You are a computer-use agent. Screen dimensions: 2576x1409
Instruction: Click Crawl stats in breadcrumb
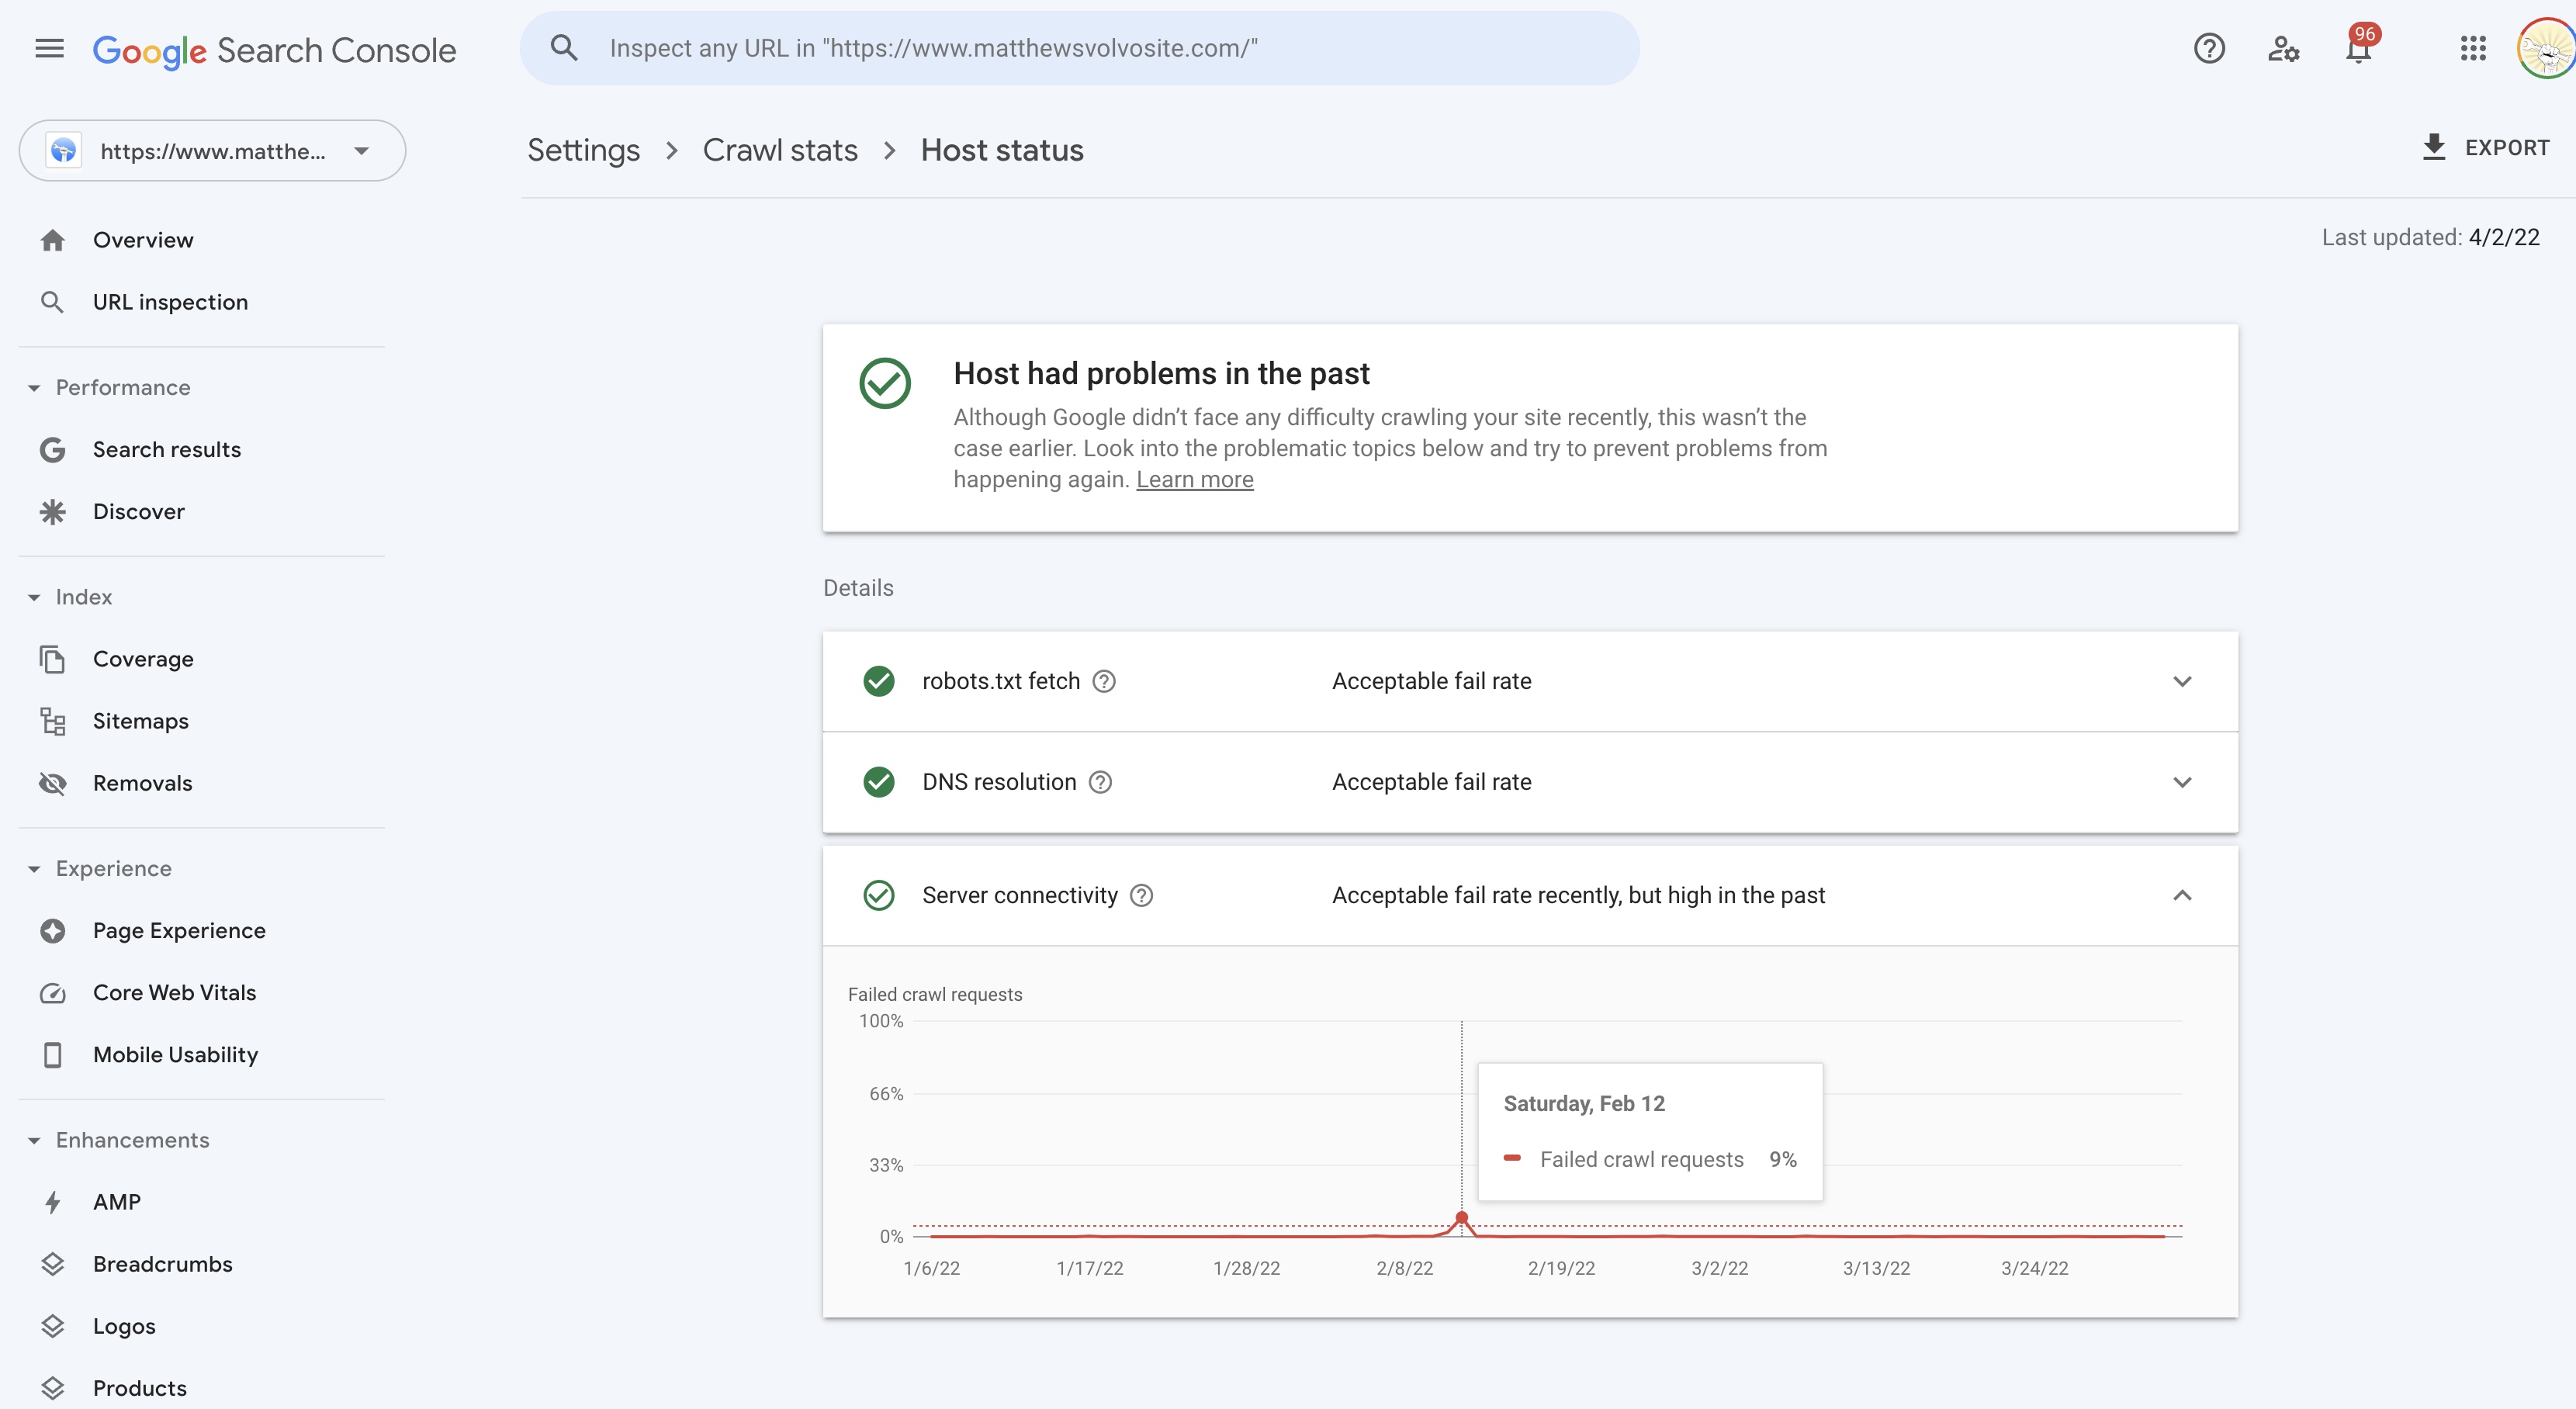[779, 150]
